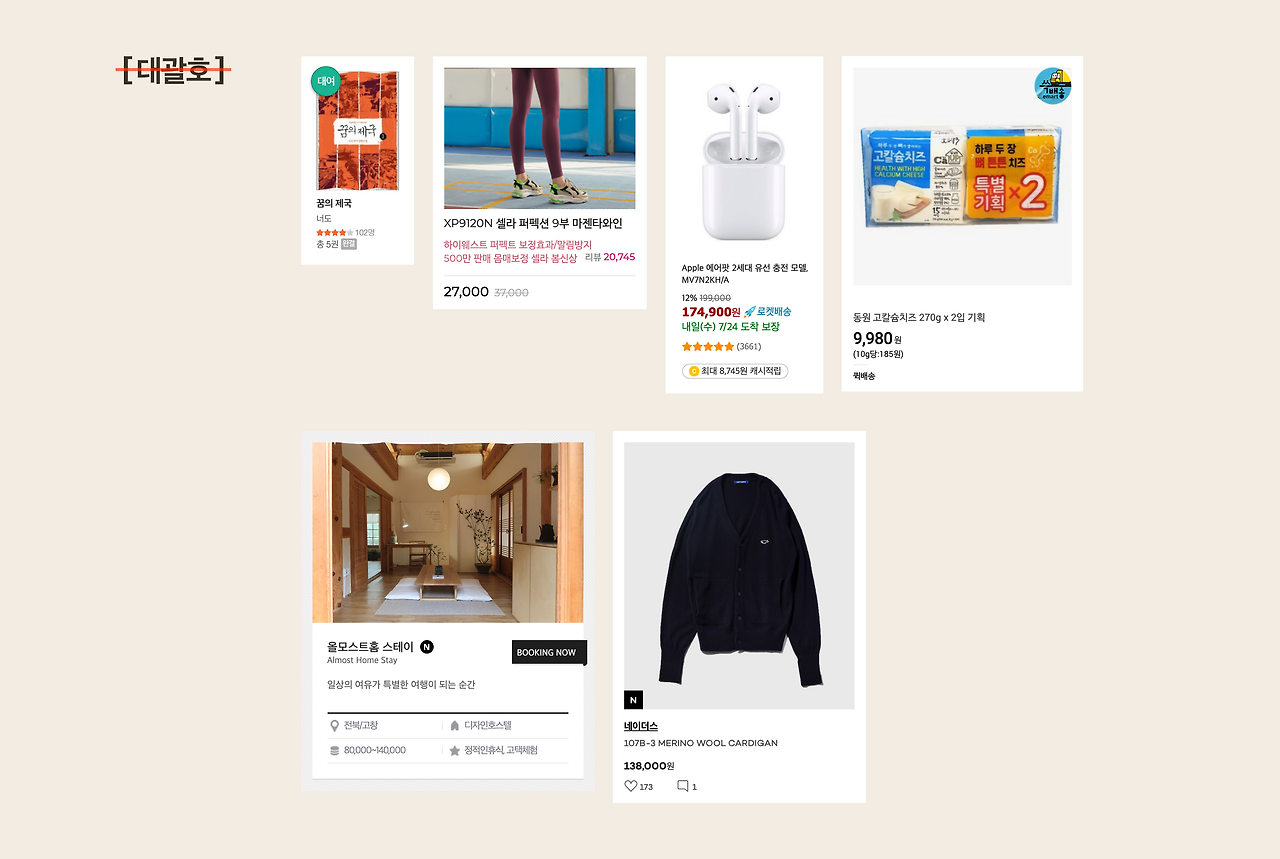Click the heart like icon on cardigan
The image size is (1280, 859).
[631, 786]
